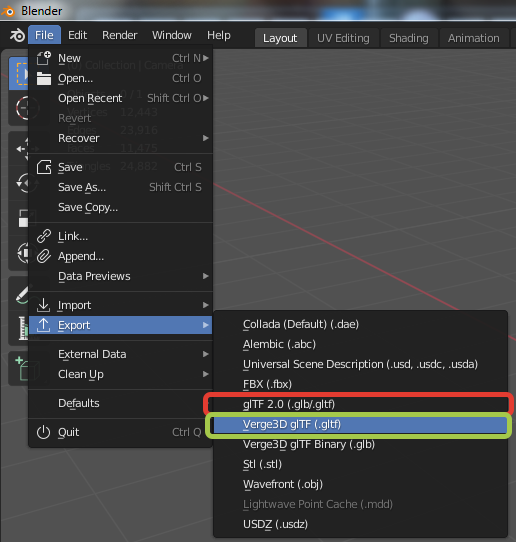Export as Stl (.stl)
The width and height of the screenshot is (516, 542).
tap(360, 464)
